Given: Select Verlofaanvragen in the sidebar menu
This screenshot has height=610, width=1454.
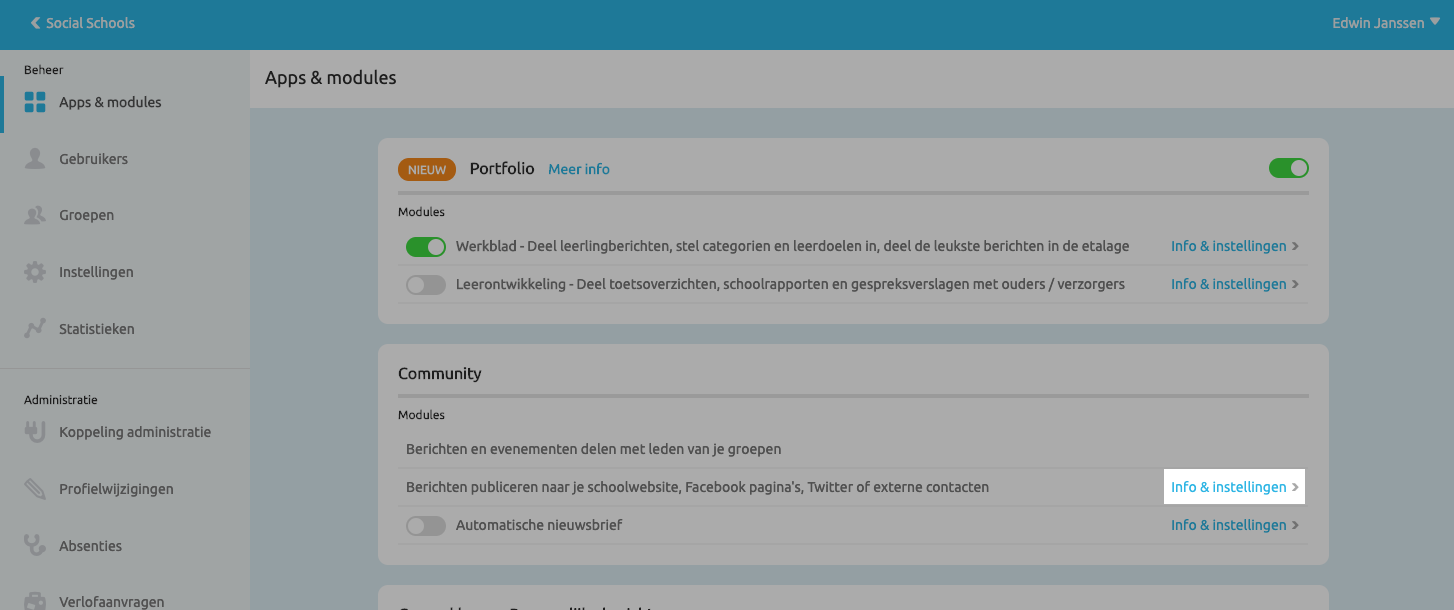Looking at the screenshot, I should (113, 600).
